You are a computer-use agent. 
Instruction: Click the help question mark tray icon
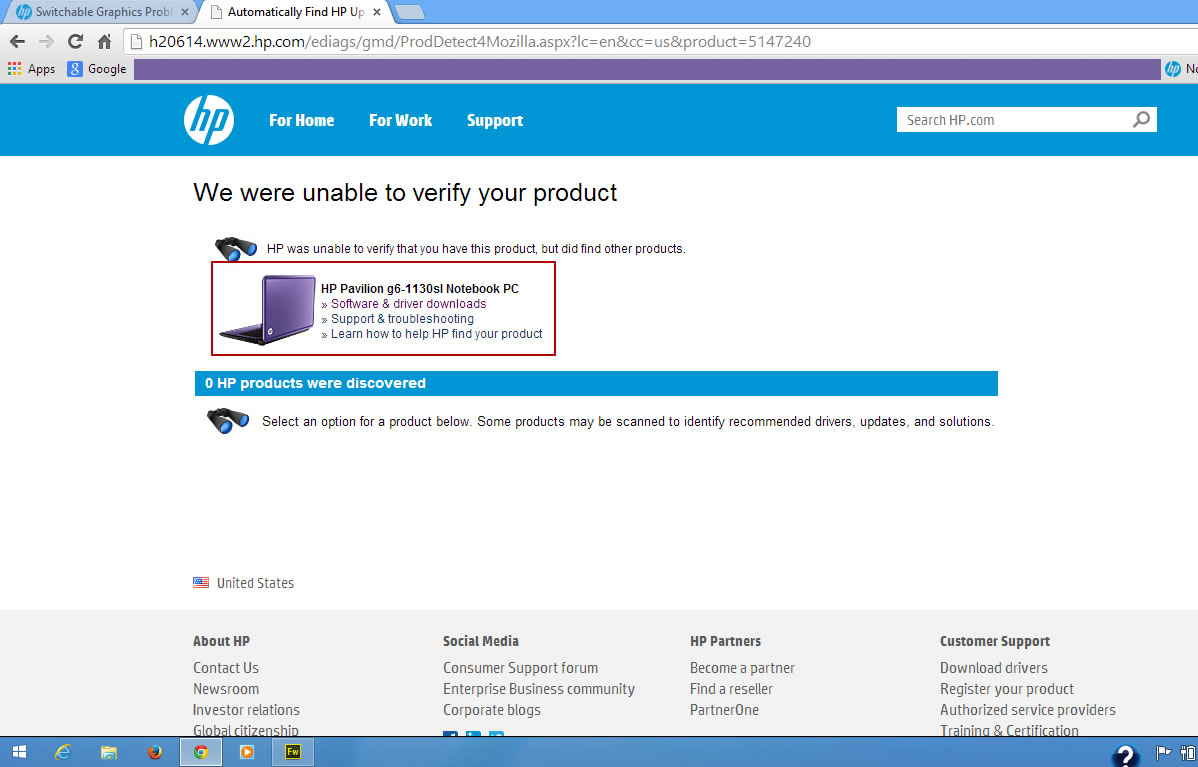click(x=1125, y=755)
